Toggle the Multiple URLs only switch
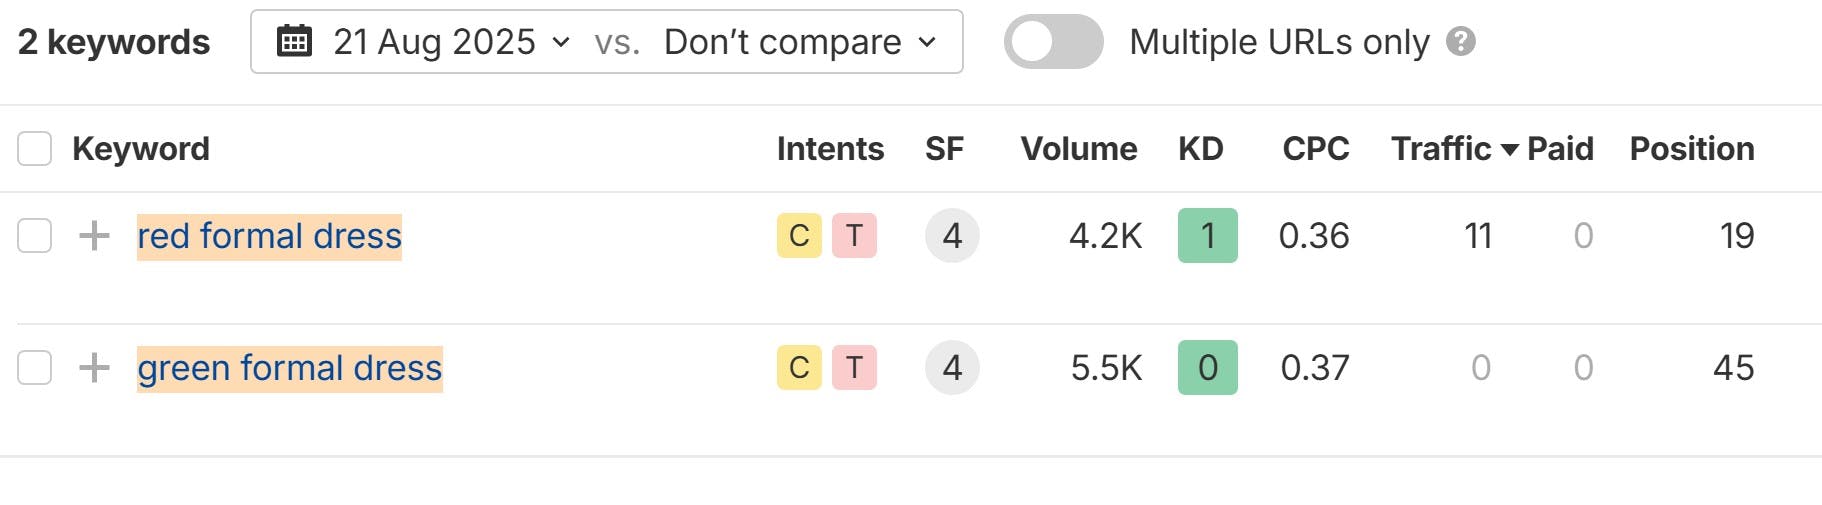This screenshot has width=1822, height=505. point(1053,42)
